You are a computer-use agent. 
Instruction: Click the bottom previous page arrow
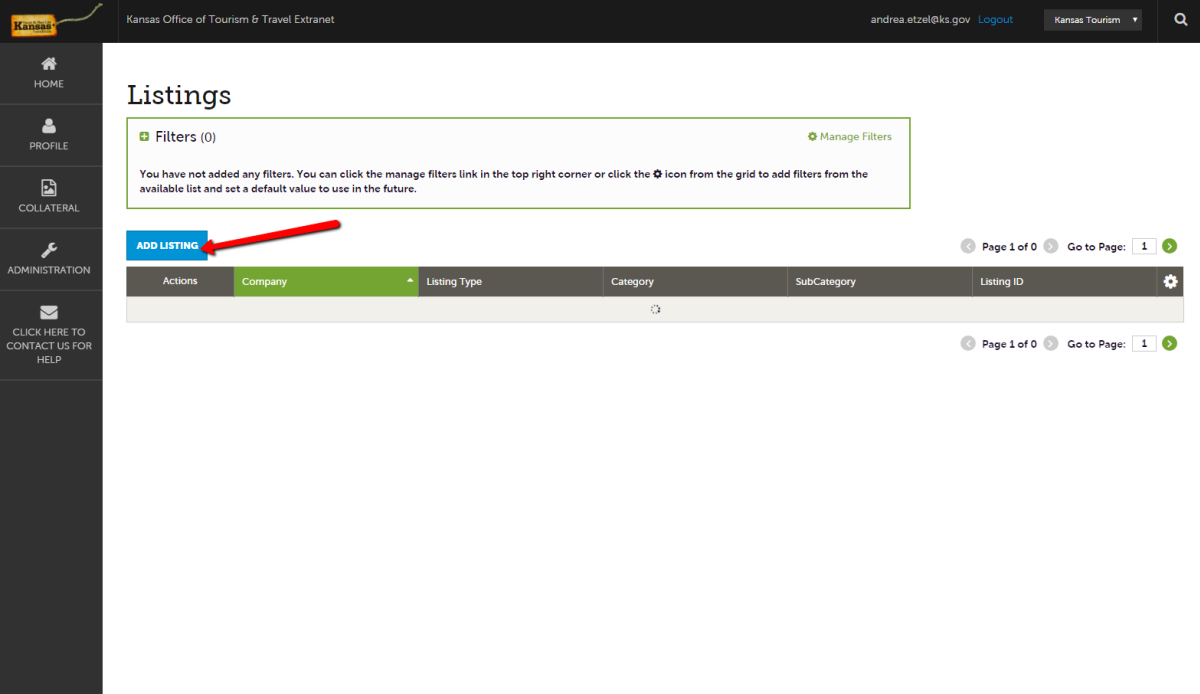click(968, 344)
